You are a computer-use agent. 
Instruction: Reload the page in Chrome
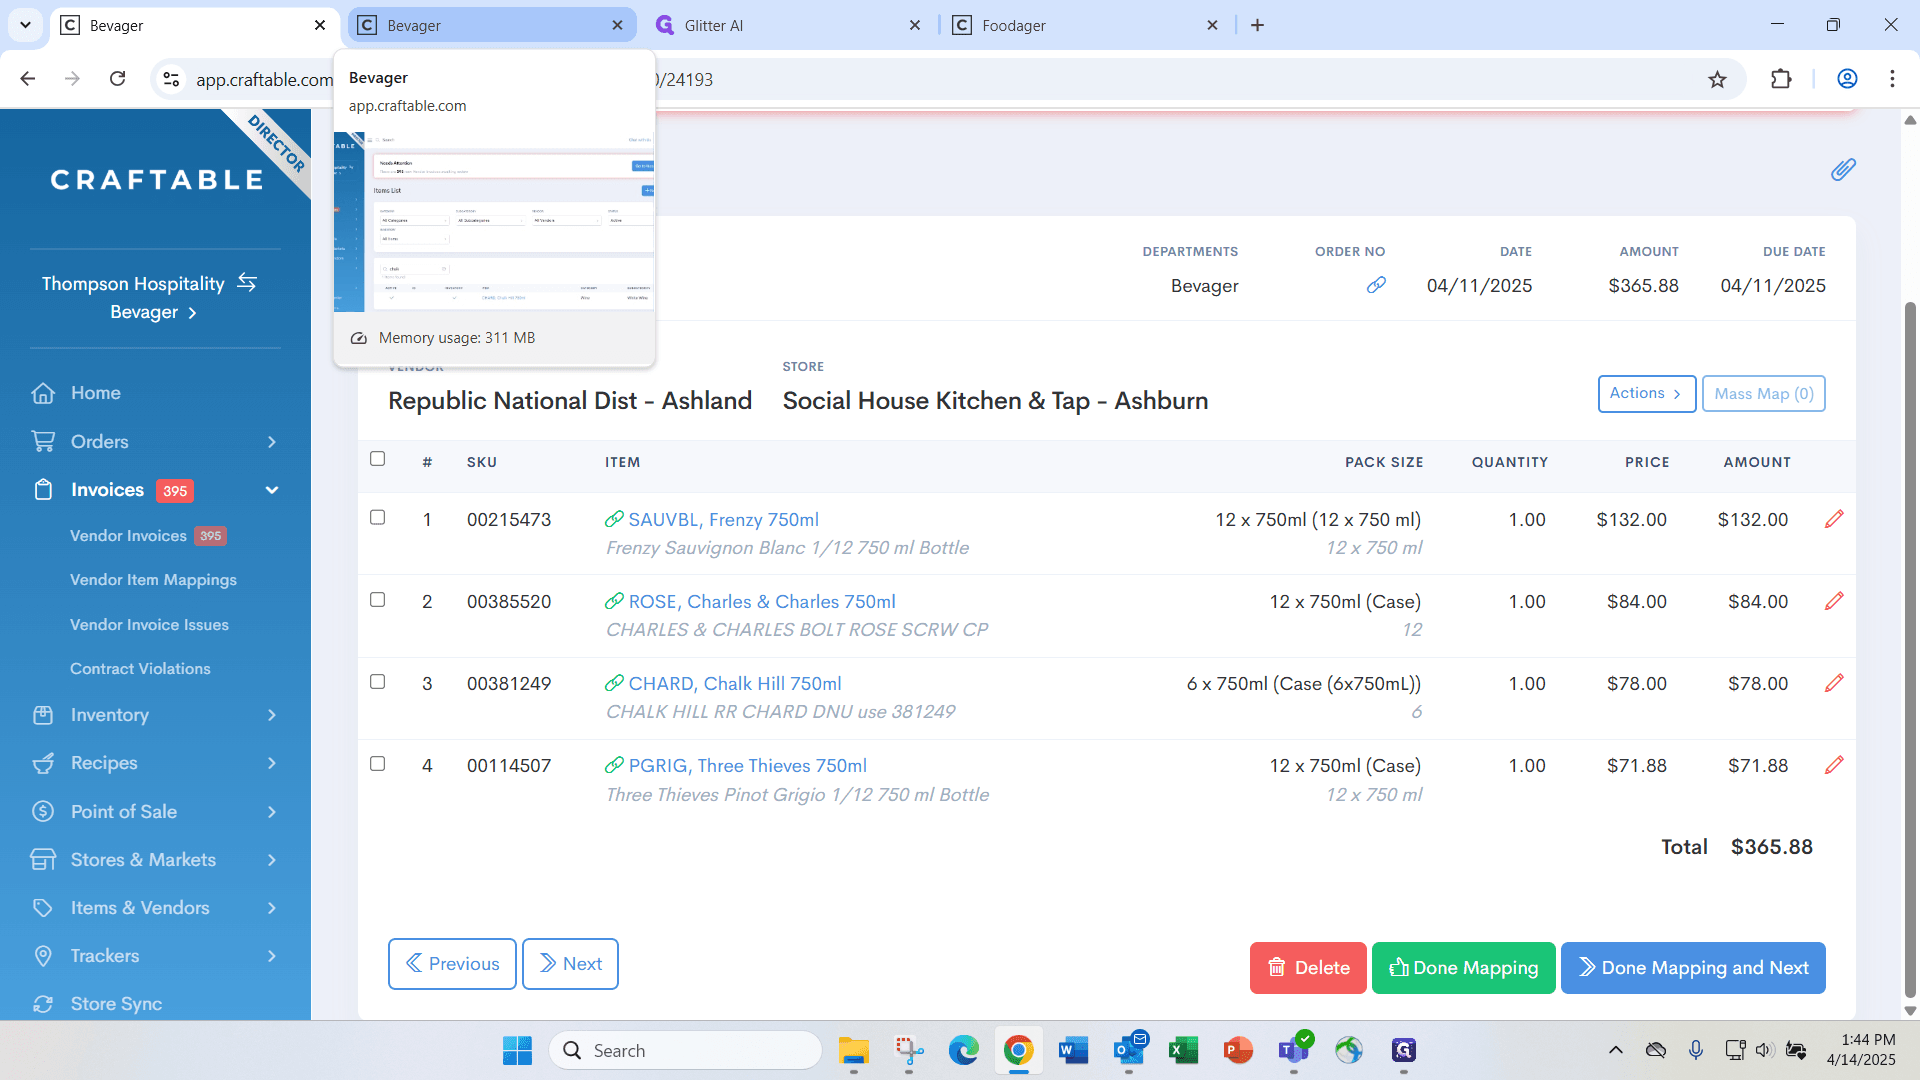click(x=117, y=79)
